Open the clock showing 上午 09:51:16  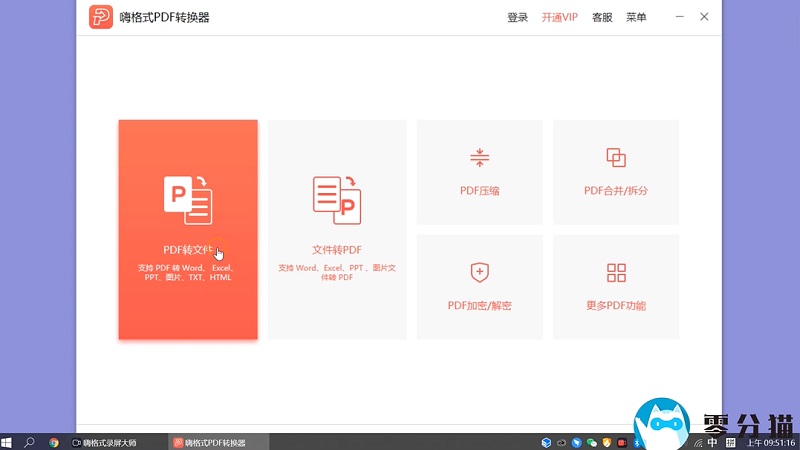coord(771,442)
